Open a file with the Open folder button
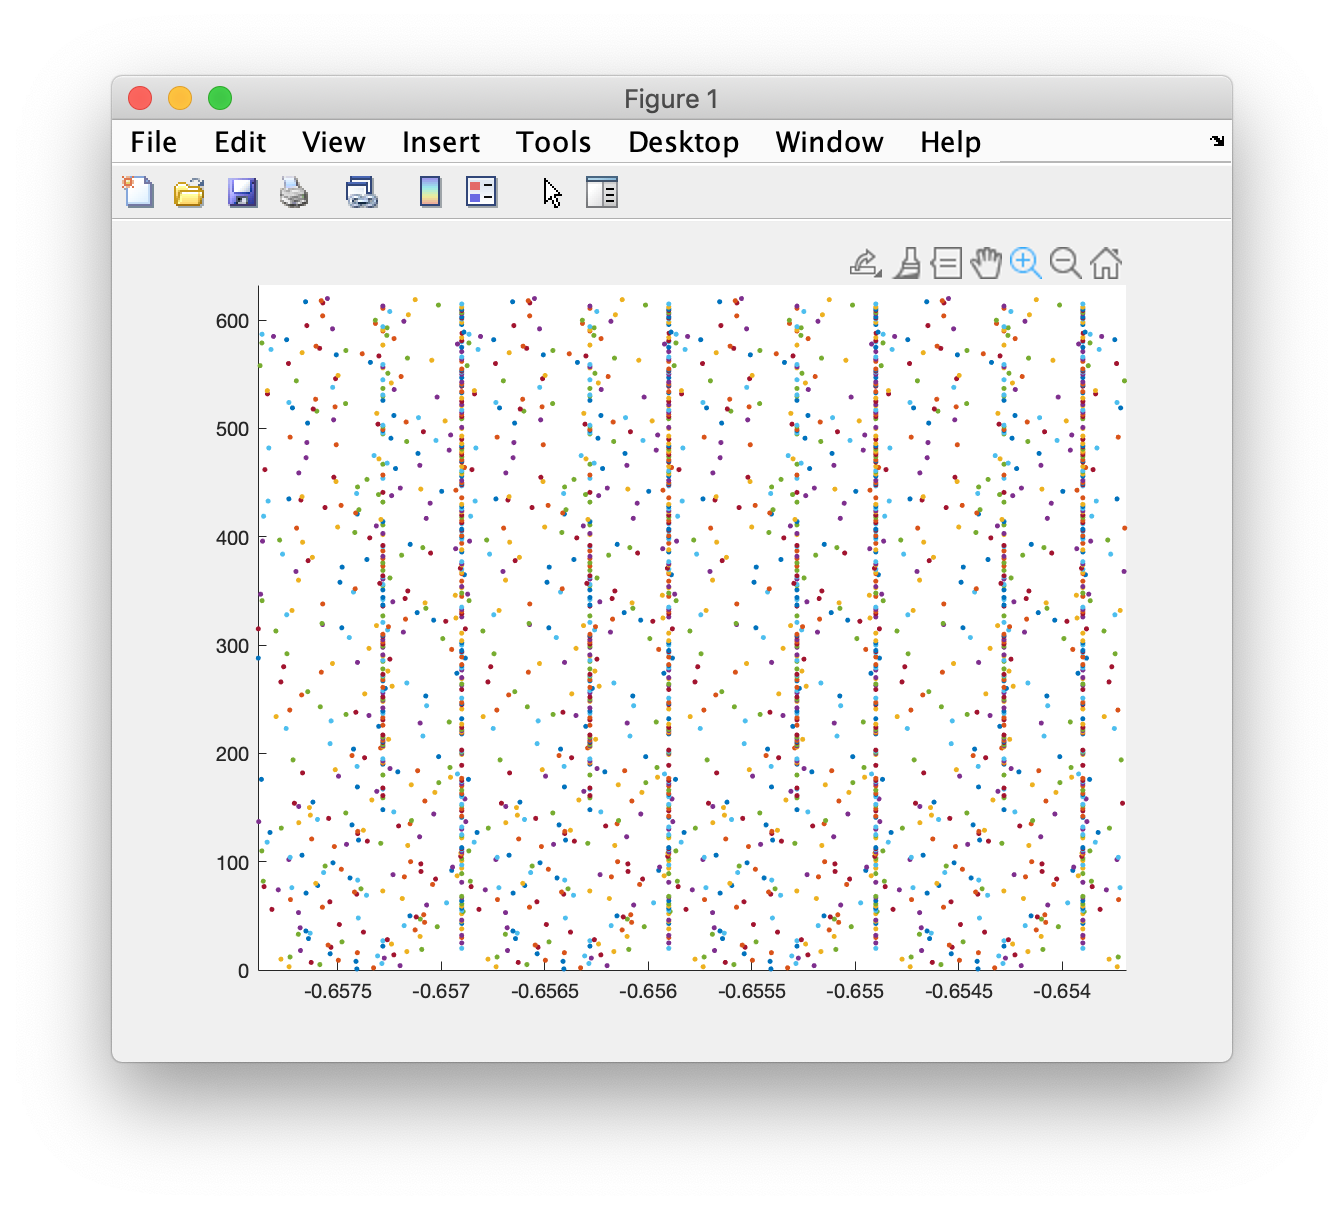 coord(189,191)
